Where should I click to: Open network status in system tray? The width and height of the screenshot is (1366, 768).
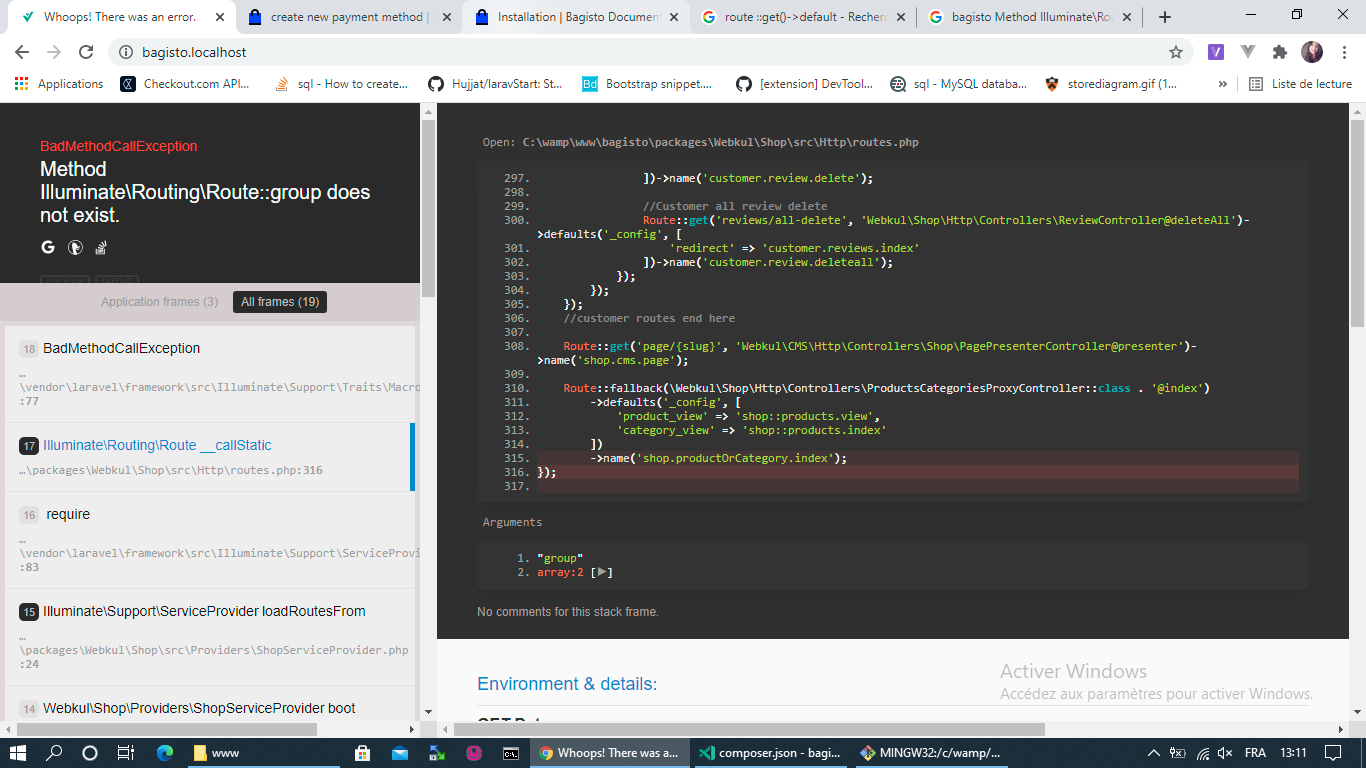tap(1202, 753)
